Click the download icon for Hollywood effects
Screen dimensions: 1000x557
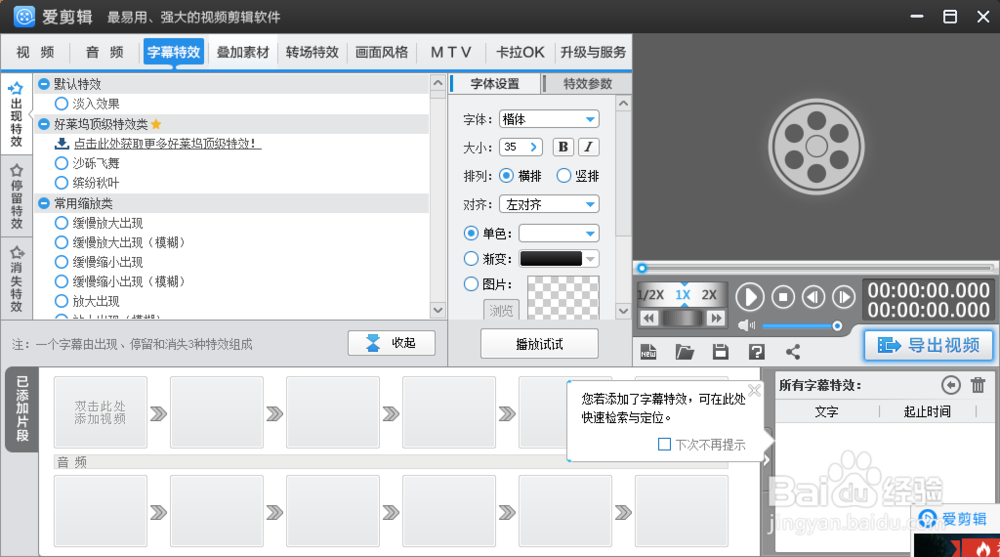click(x=62, y=144)
